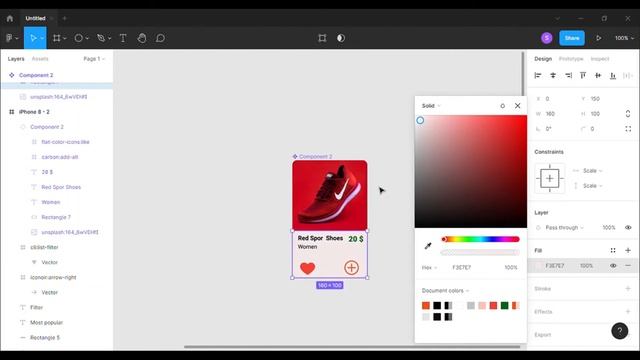Add a stroke with plus
The width and height of the screenshot is (640, 360).
coord(628,289)
